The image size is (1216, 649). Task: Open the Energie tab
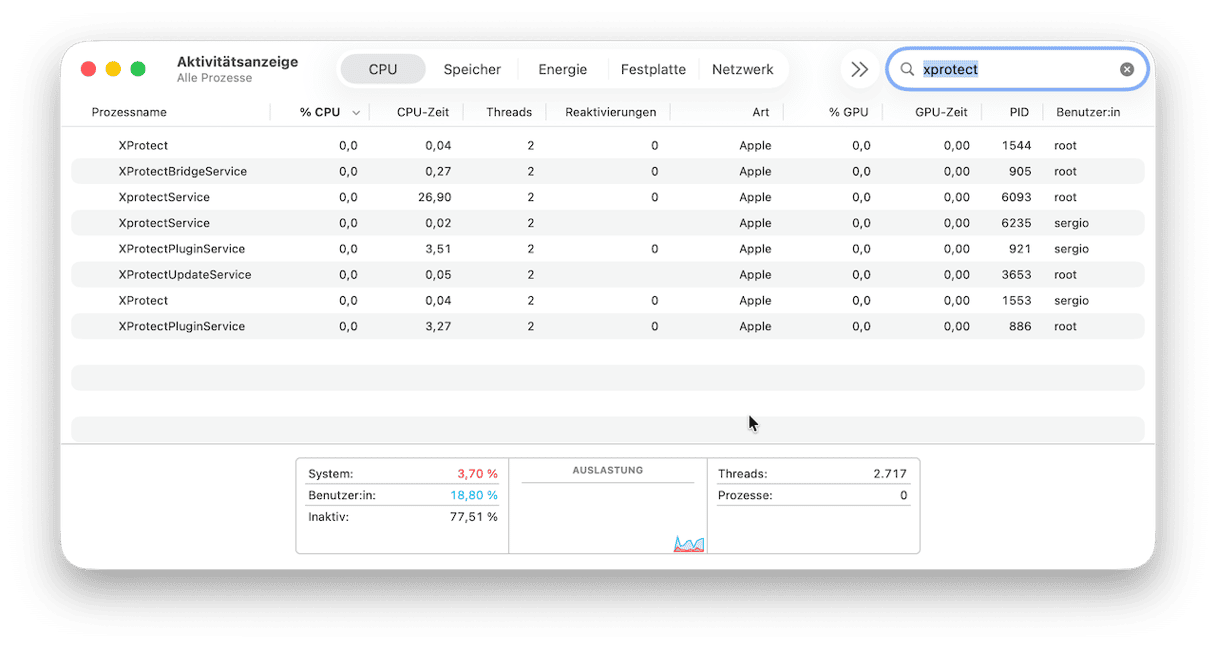562,70
